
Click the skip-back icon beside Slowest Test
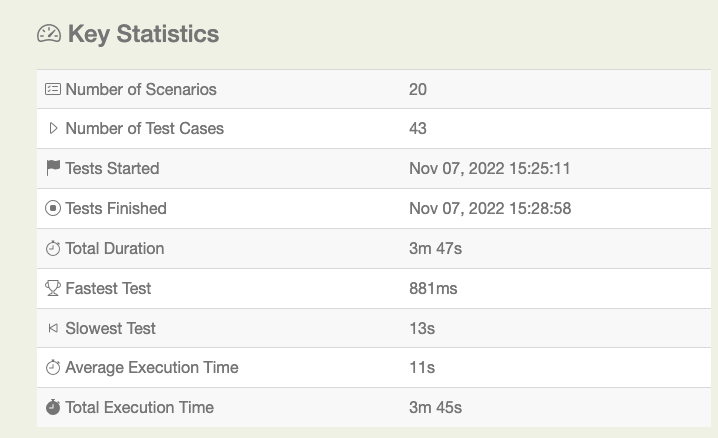tap(53, 328)
